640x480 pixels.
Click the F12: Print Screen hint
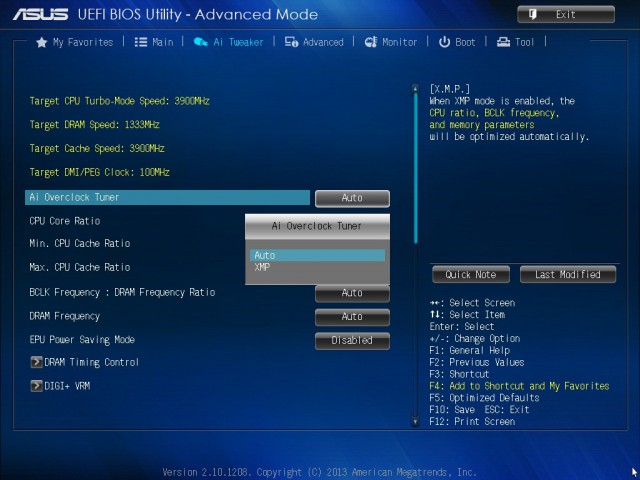pos(472,422)
